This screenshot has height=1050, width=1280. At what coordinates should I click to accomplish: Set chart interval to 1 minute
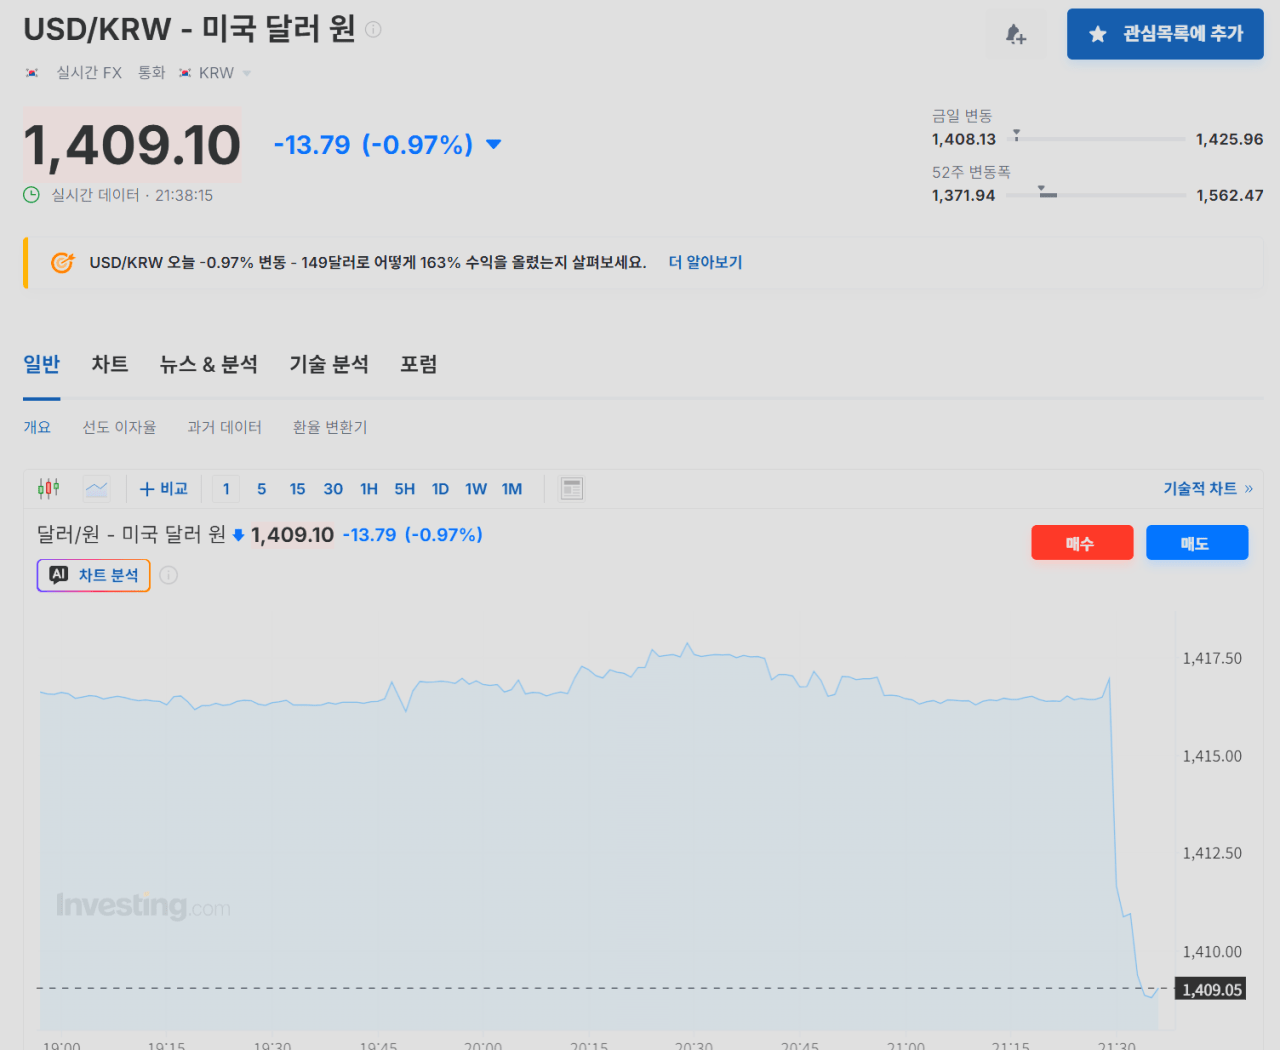(x=226, y=489)
